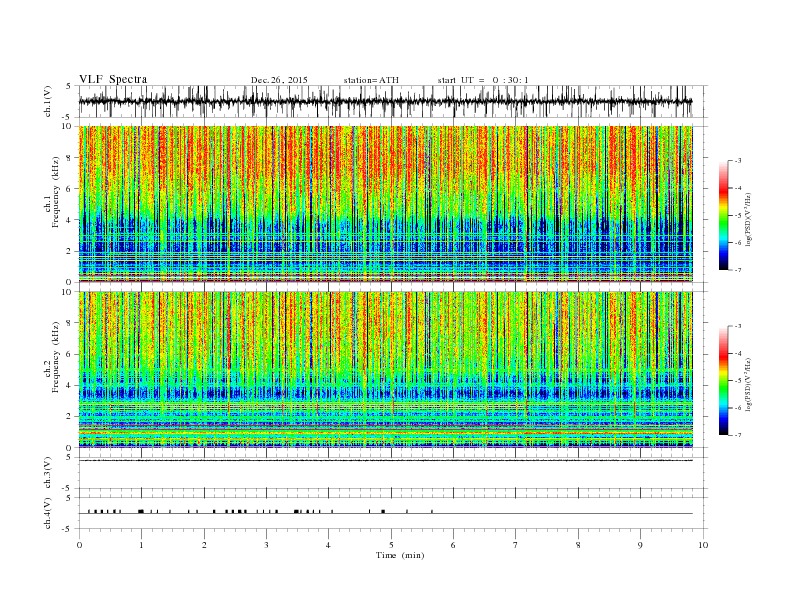
Task: Click the "3" tick label on the time axis
Action: tap(266, 545)
